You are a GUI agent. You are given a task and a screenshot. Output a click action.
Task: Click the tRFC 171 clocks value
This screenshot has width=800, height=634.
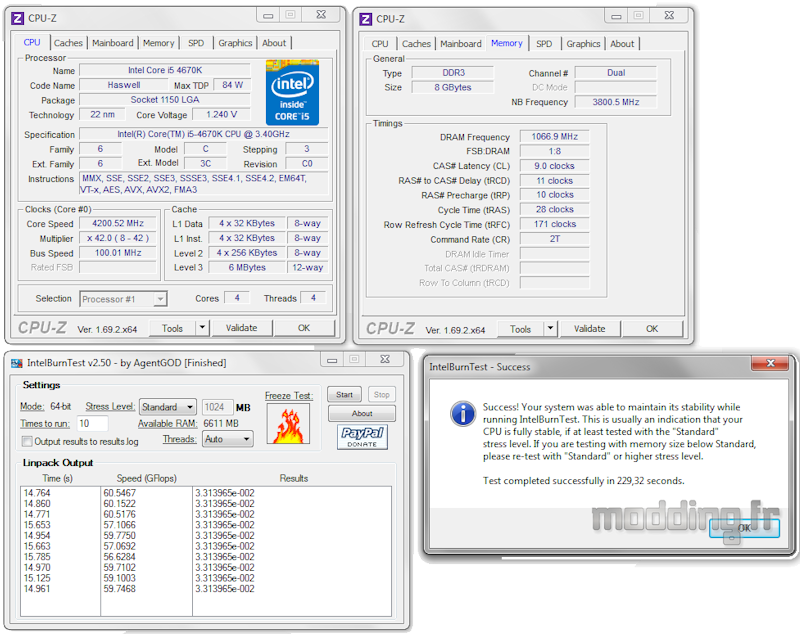[x=555, y=224]
